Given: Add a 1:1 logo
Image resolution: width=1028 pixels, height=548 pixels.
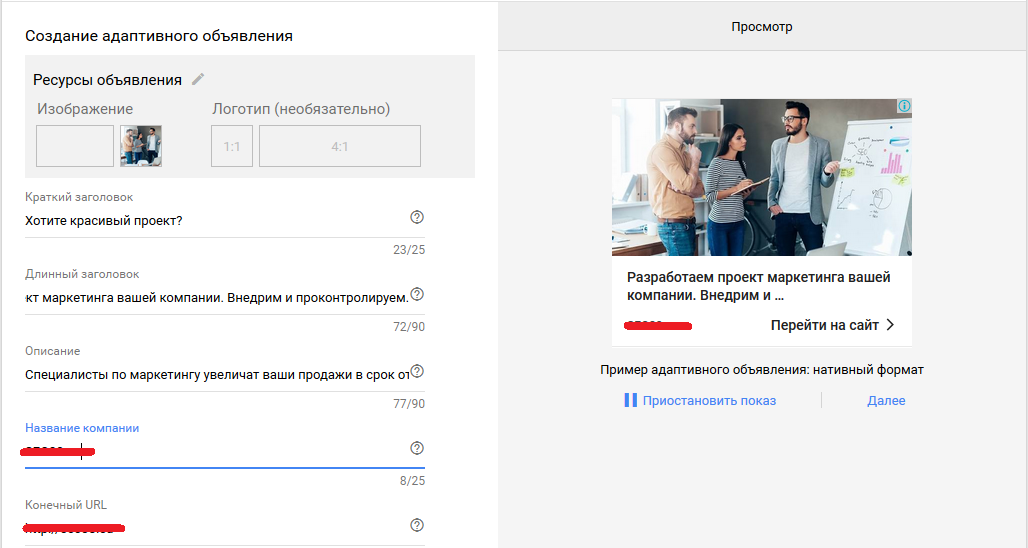Looking at the screenshot, I should pos(231,146).
